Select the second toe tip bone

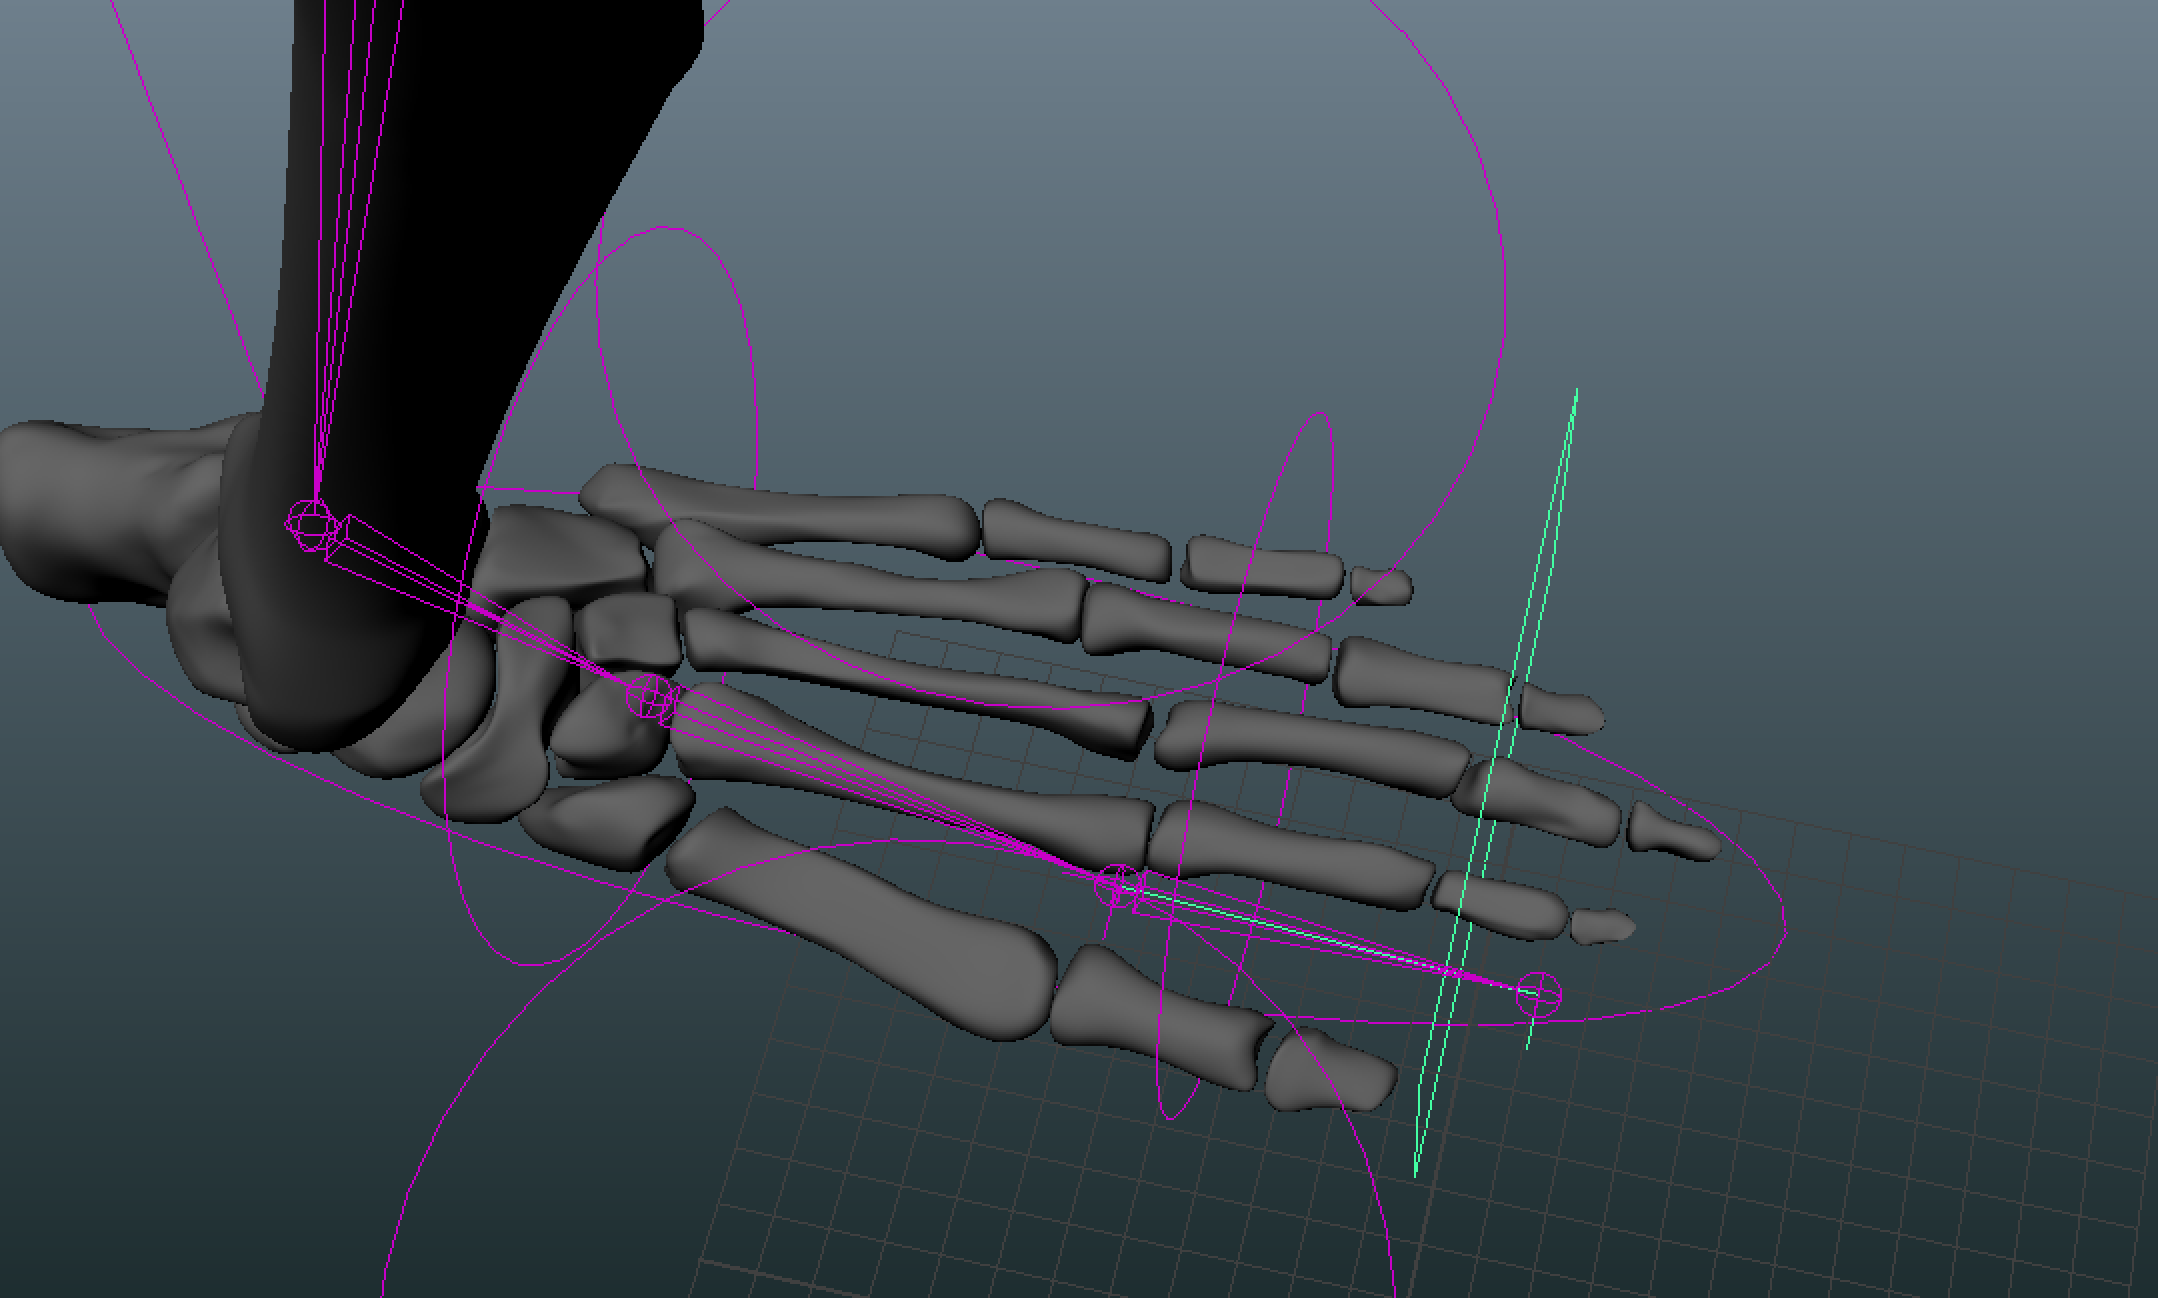(1602, 925)
